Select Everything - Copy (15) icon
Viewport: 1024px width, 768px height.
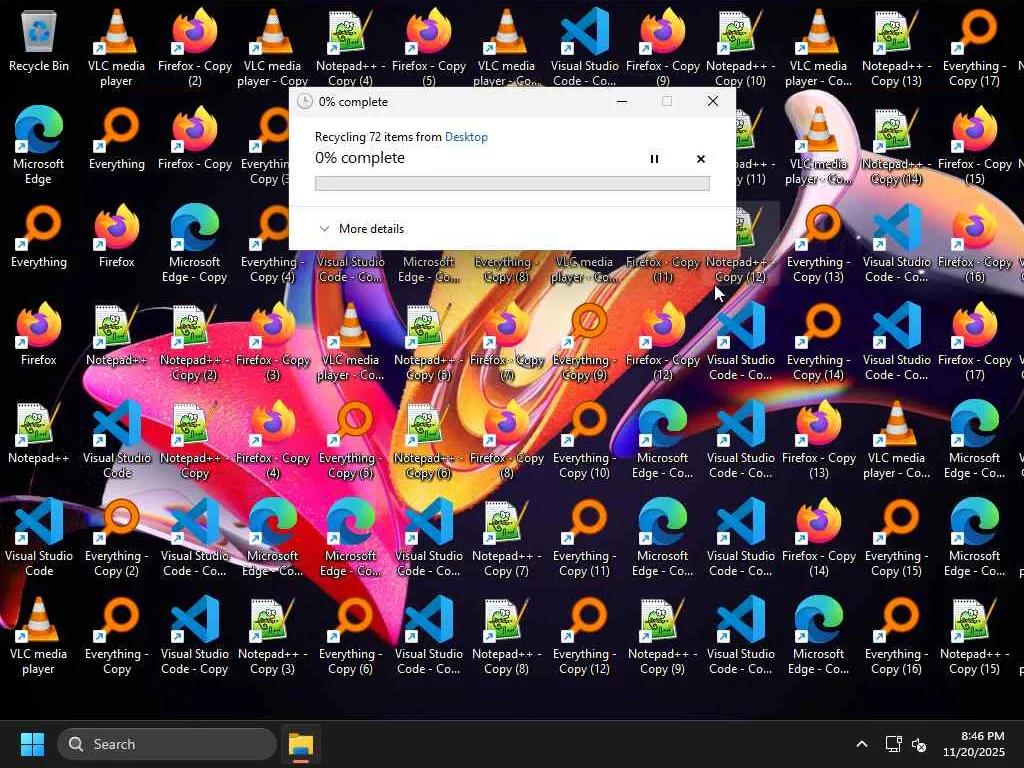click(897, 539)
